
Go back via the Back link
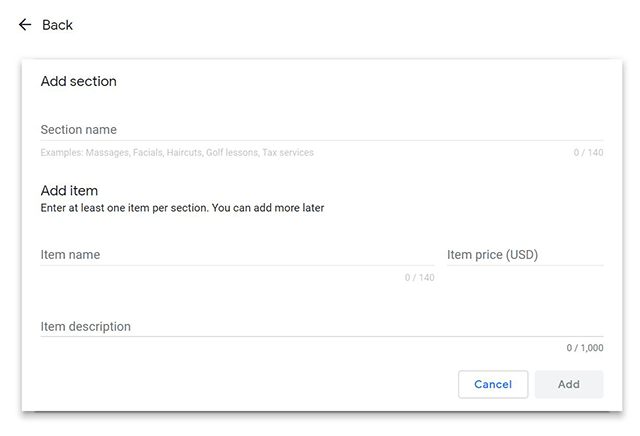click(57, 25)
